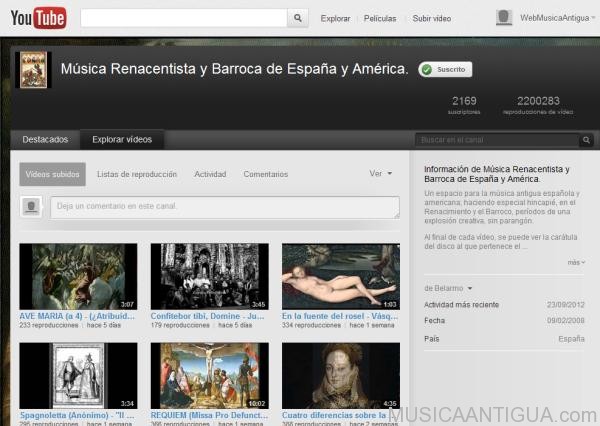Expand the más description link
The height and width of the screenshot is (426, 600).
tap(576, 263)
